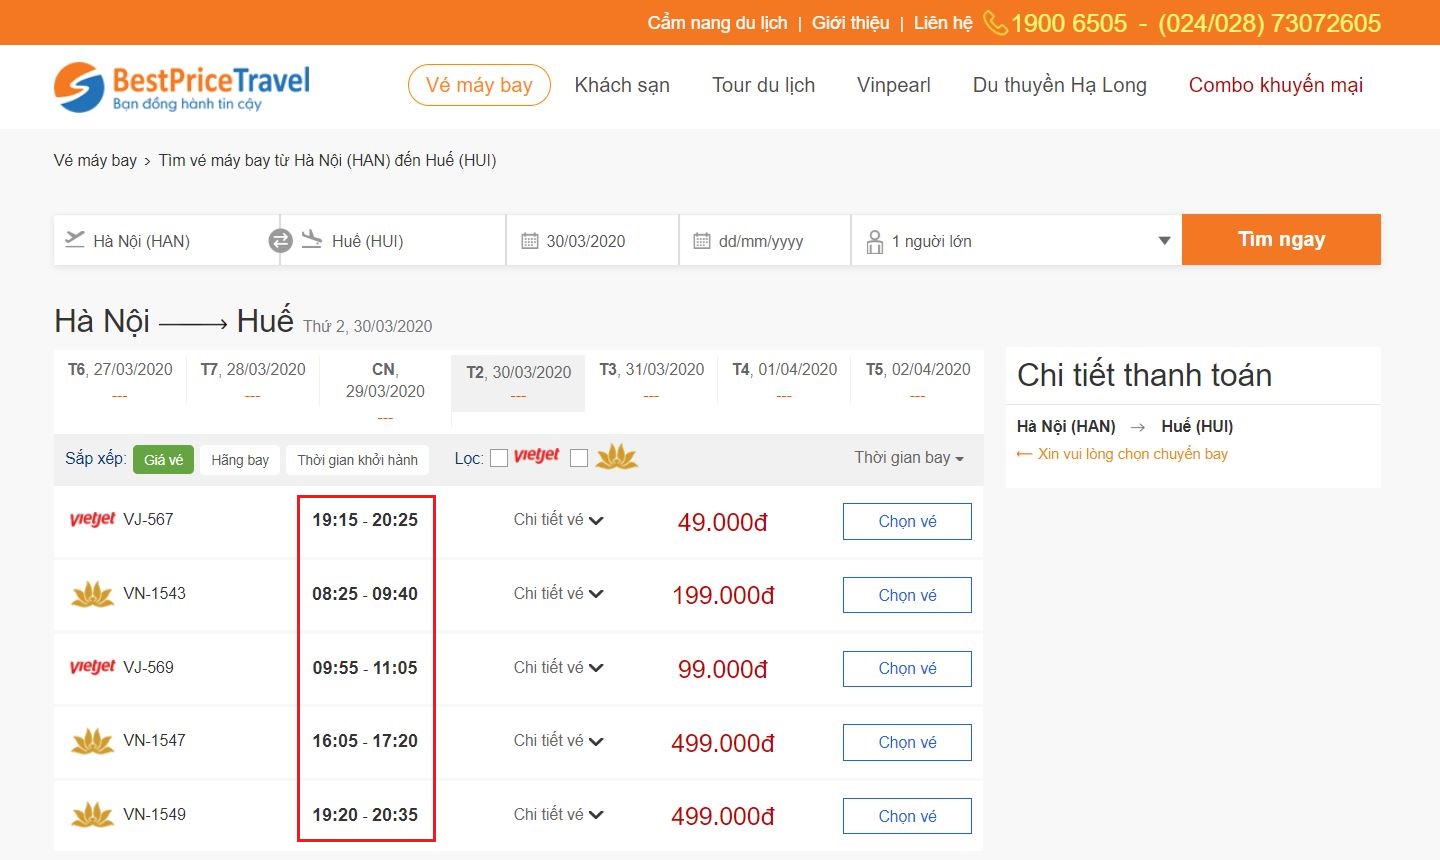Click the BestPriceTravel logo
Screen dimensions: 1440x860
pos(182,87)
